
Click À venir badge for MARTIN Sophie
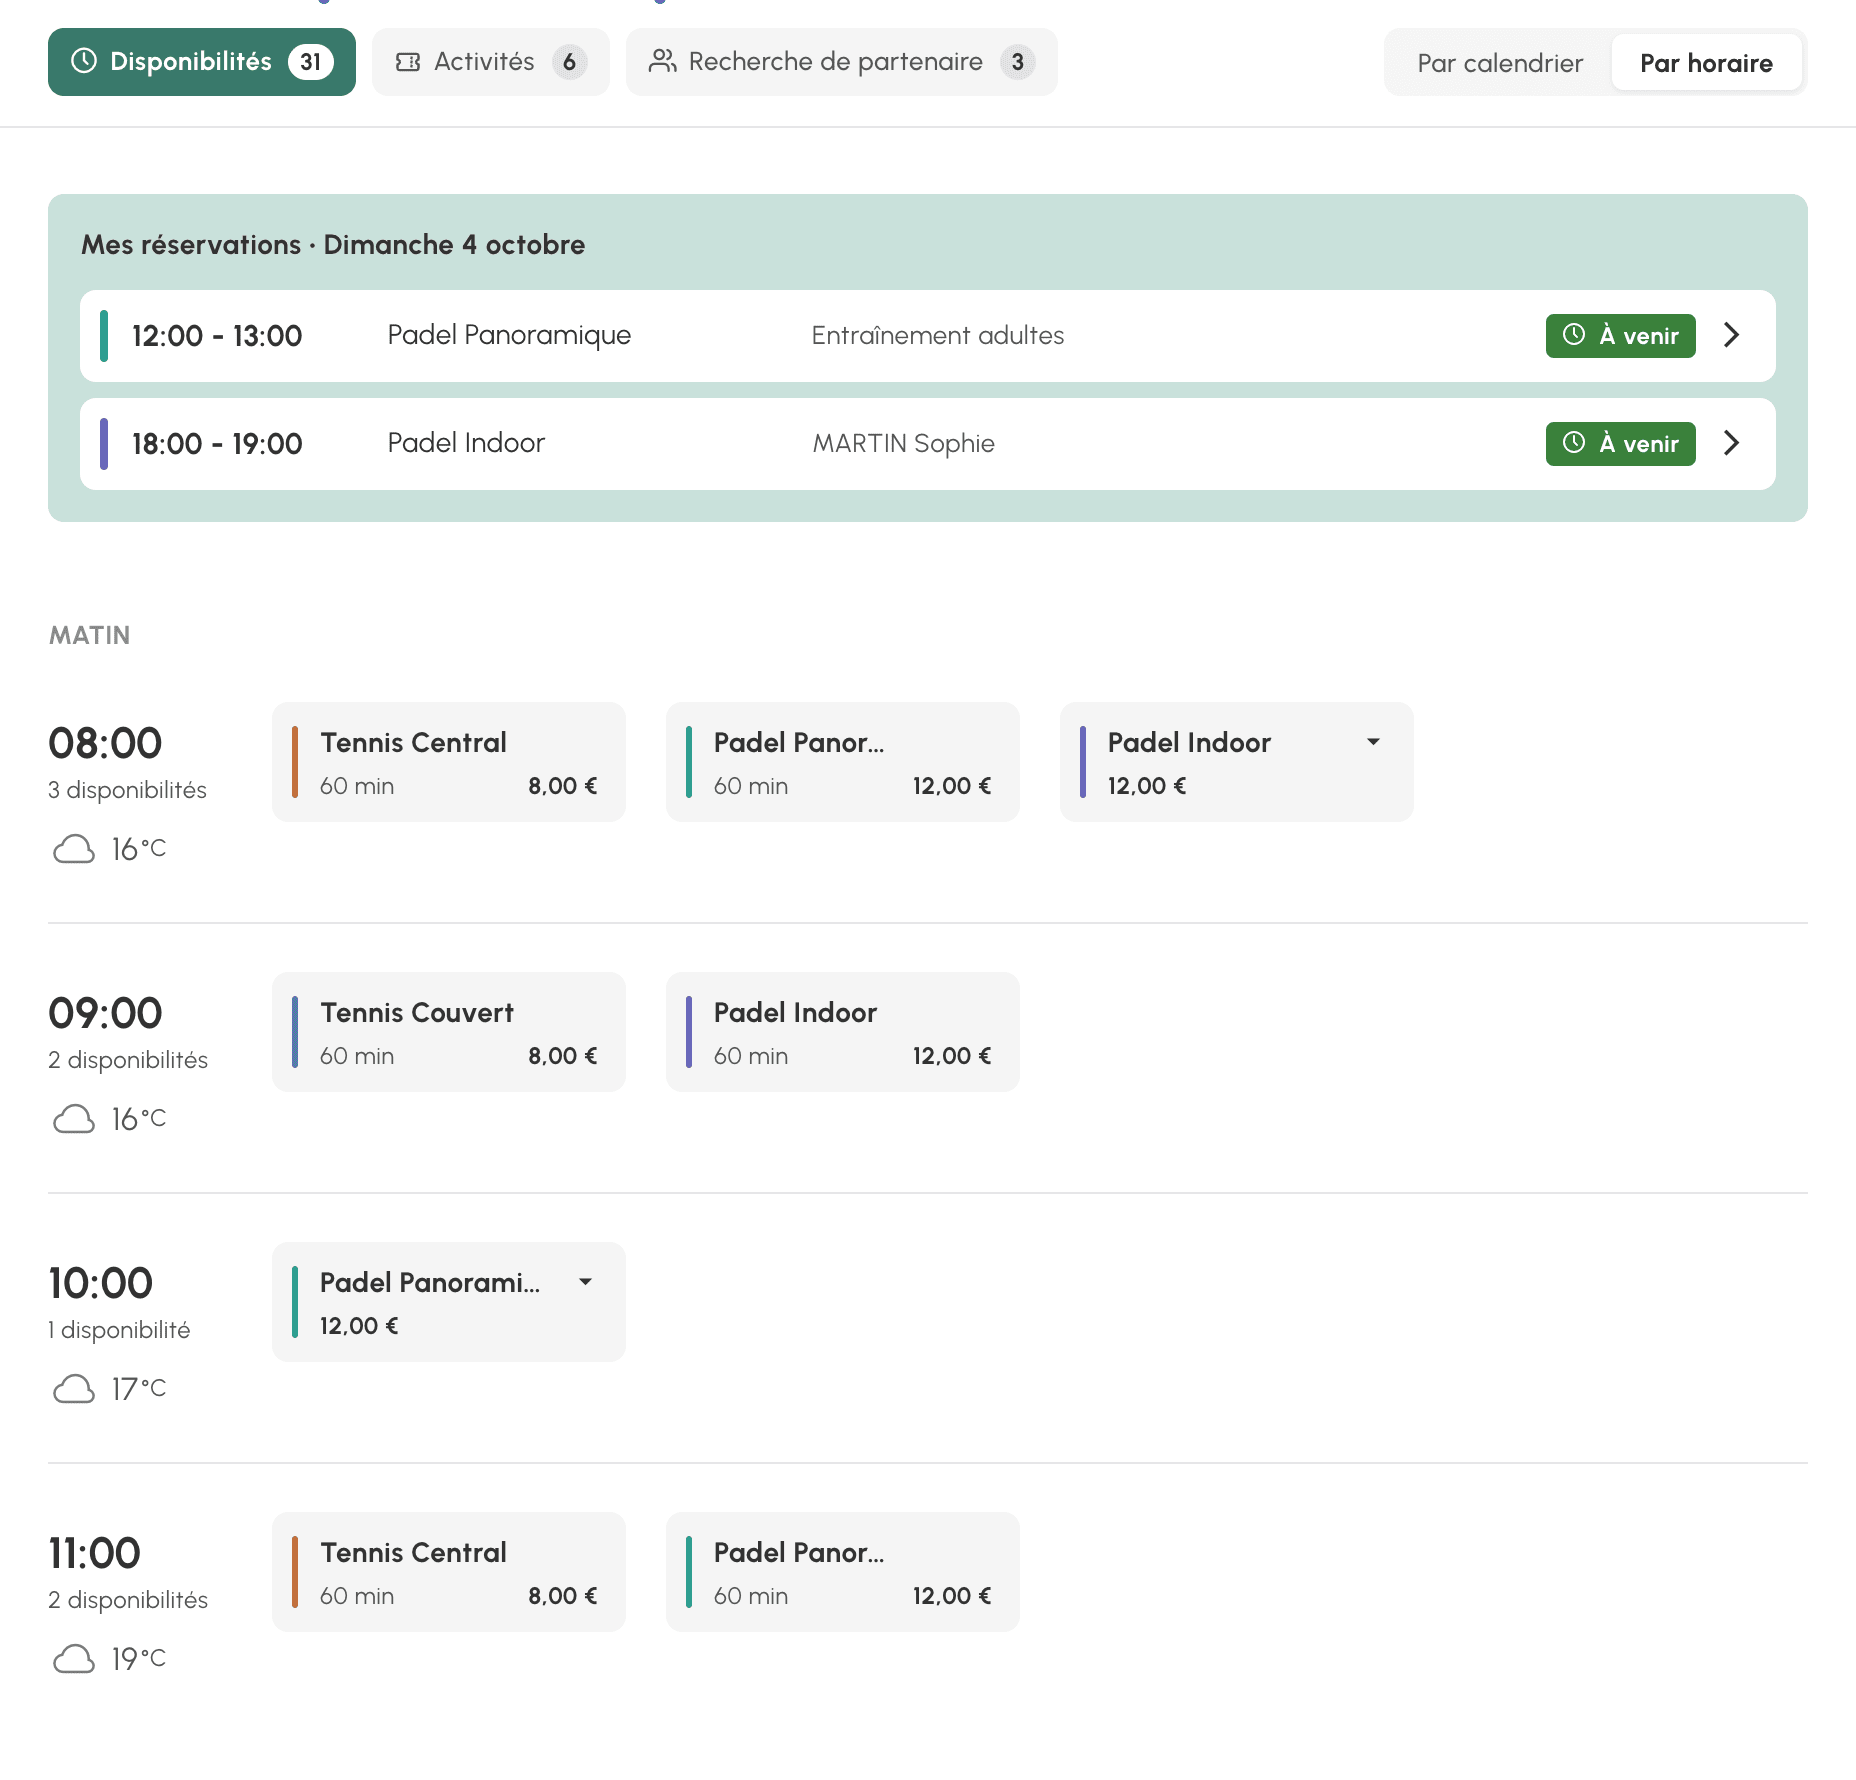tap(1620, 444)
